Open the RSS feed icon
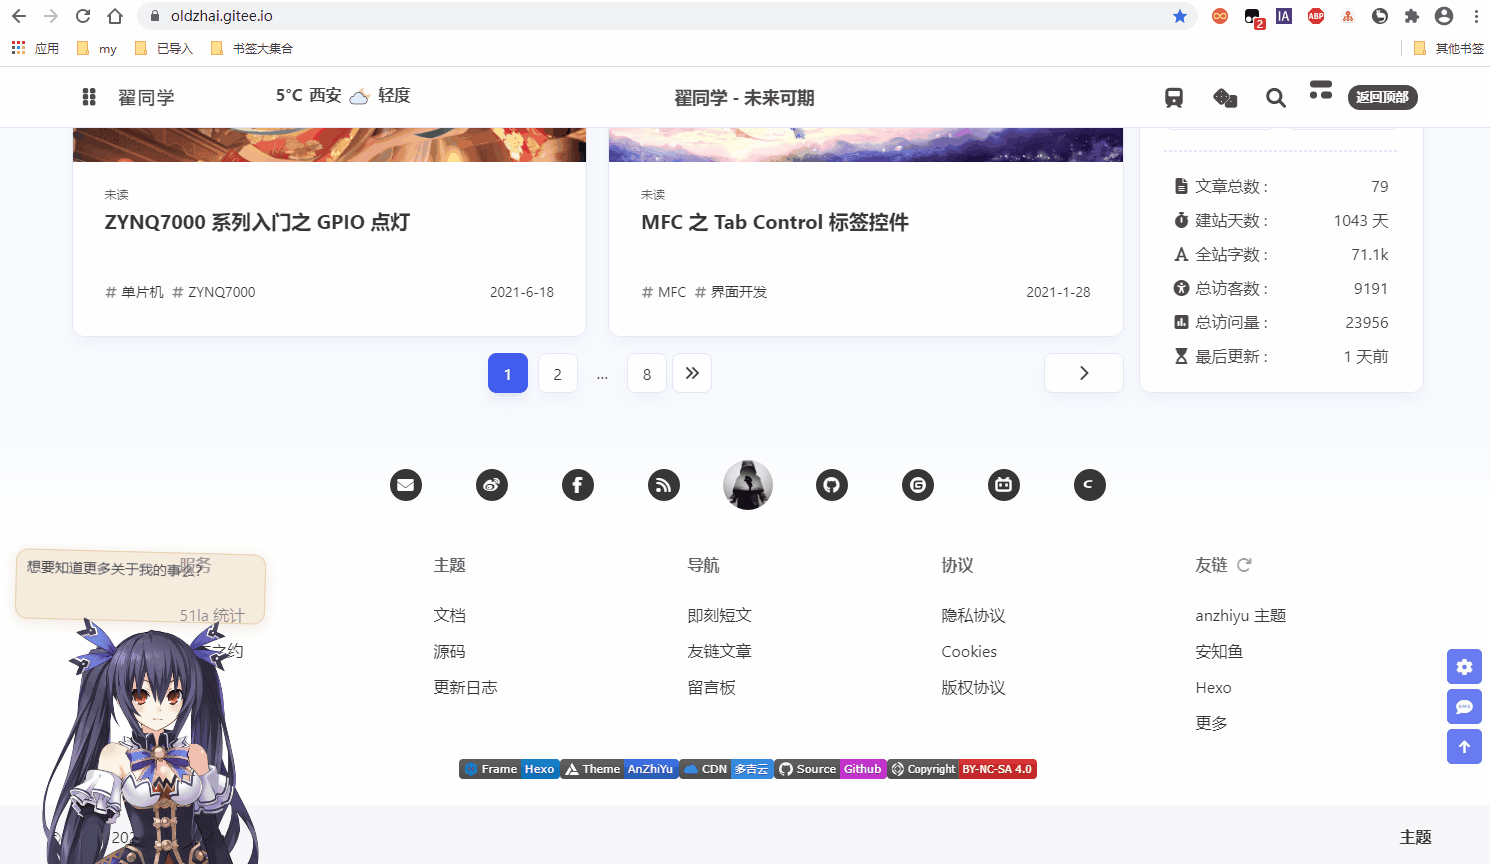Viewport: 1490px width, 864px height. [x=664, y=485]
